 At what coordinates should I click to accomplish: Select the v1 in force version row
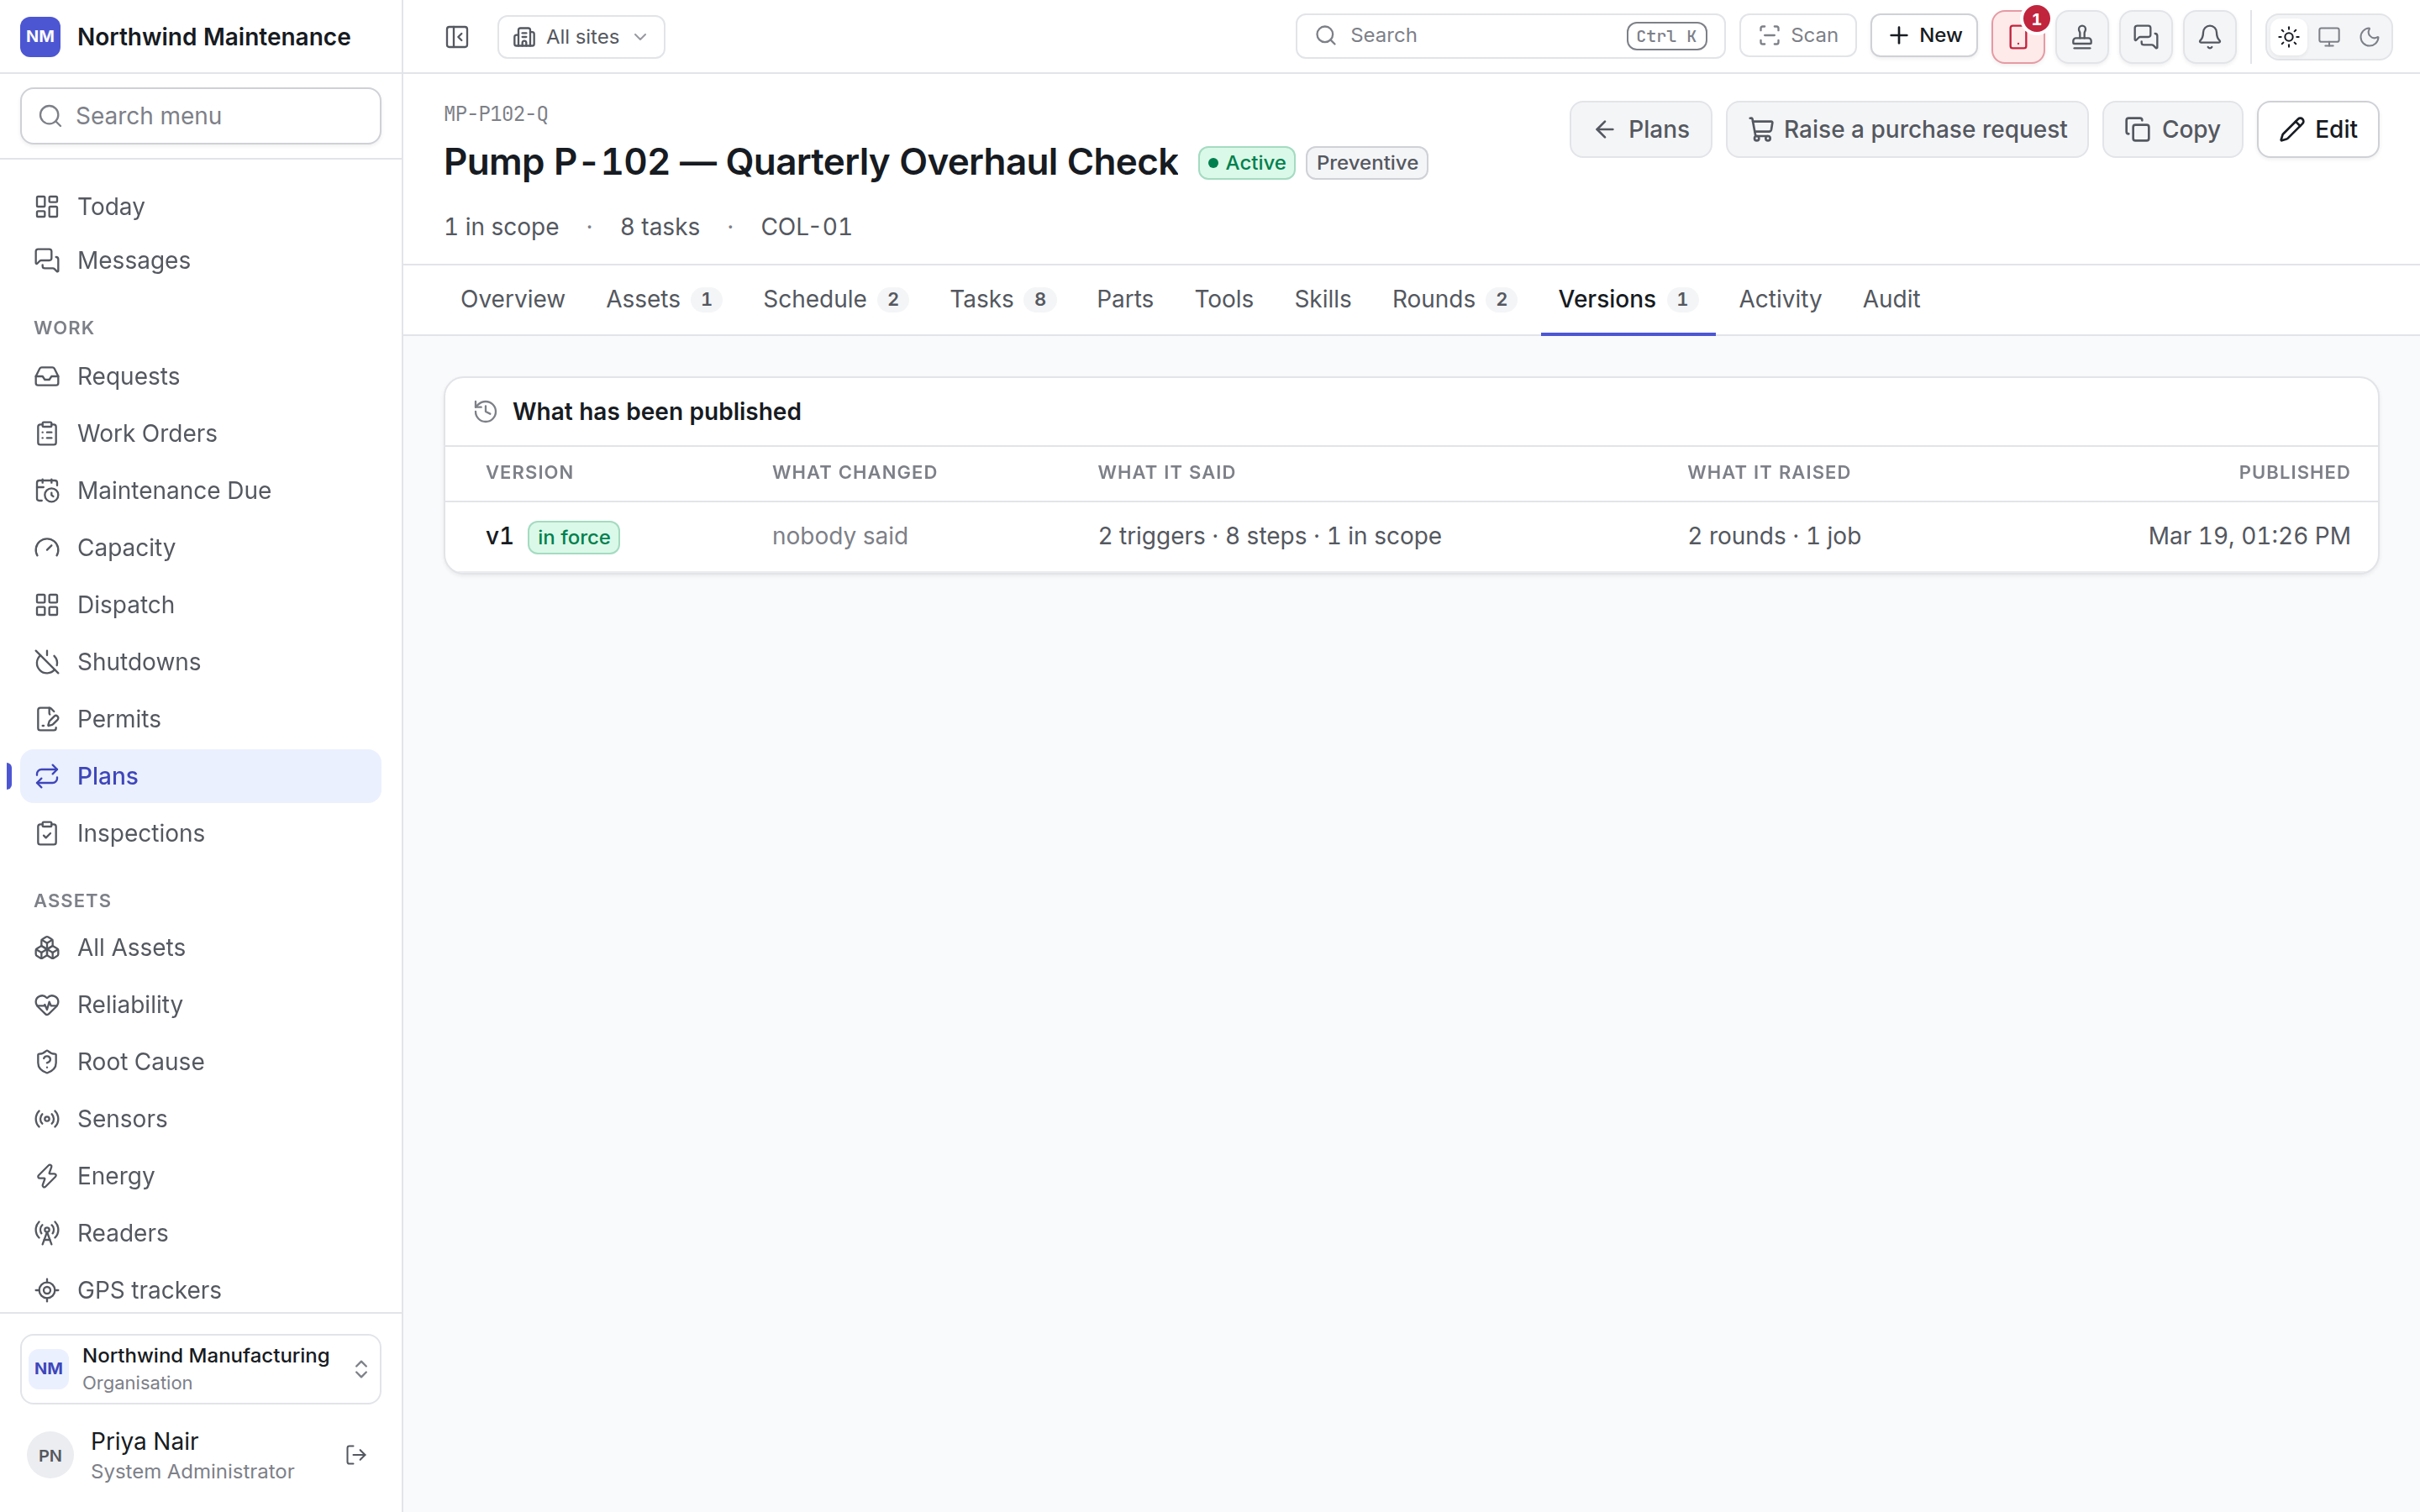coord(1411,537)
